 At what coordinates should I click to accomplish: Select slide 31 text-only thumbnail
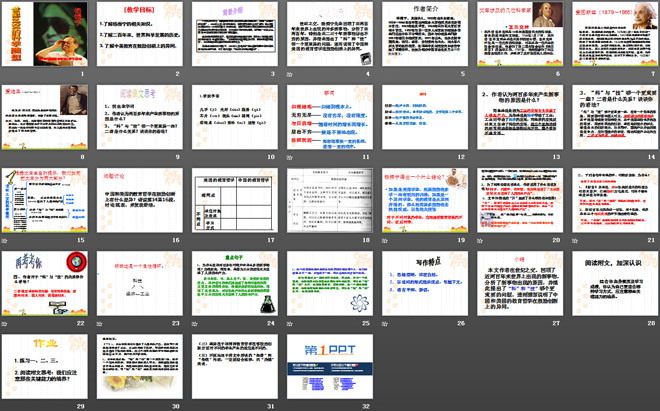pos(235,366)
